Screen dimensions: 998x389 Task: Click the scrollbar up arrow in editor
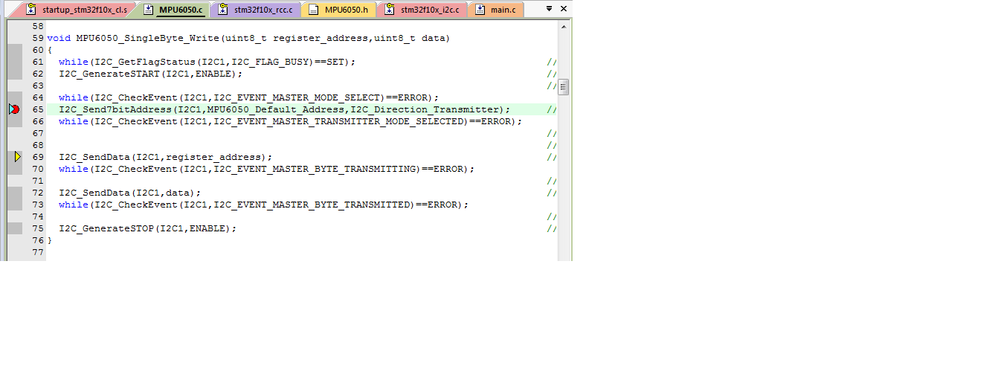tap(563, 27)
